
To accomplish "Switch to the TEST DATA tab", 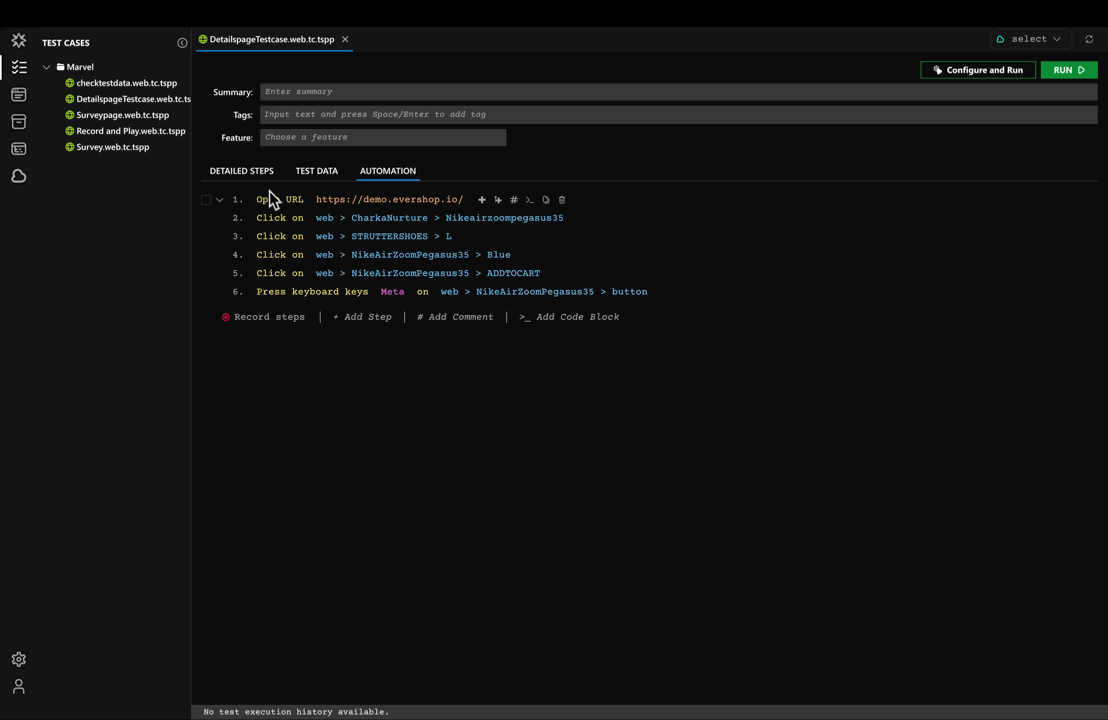I will [x=317, y=171].
